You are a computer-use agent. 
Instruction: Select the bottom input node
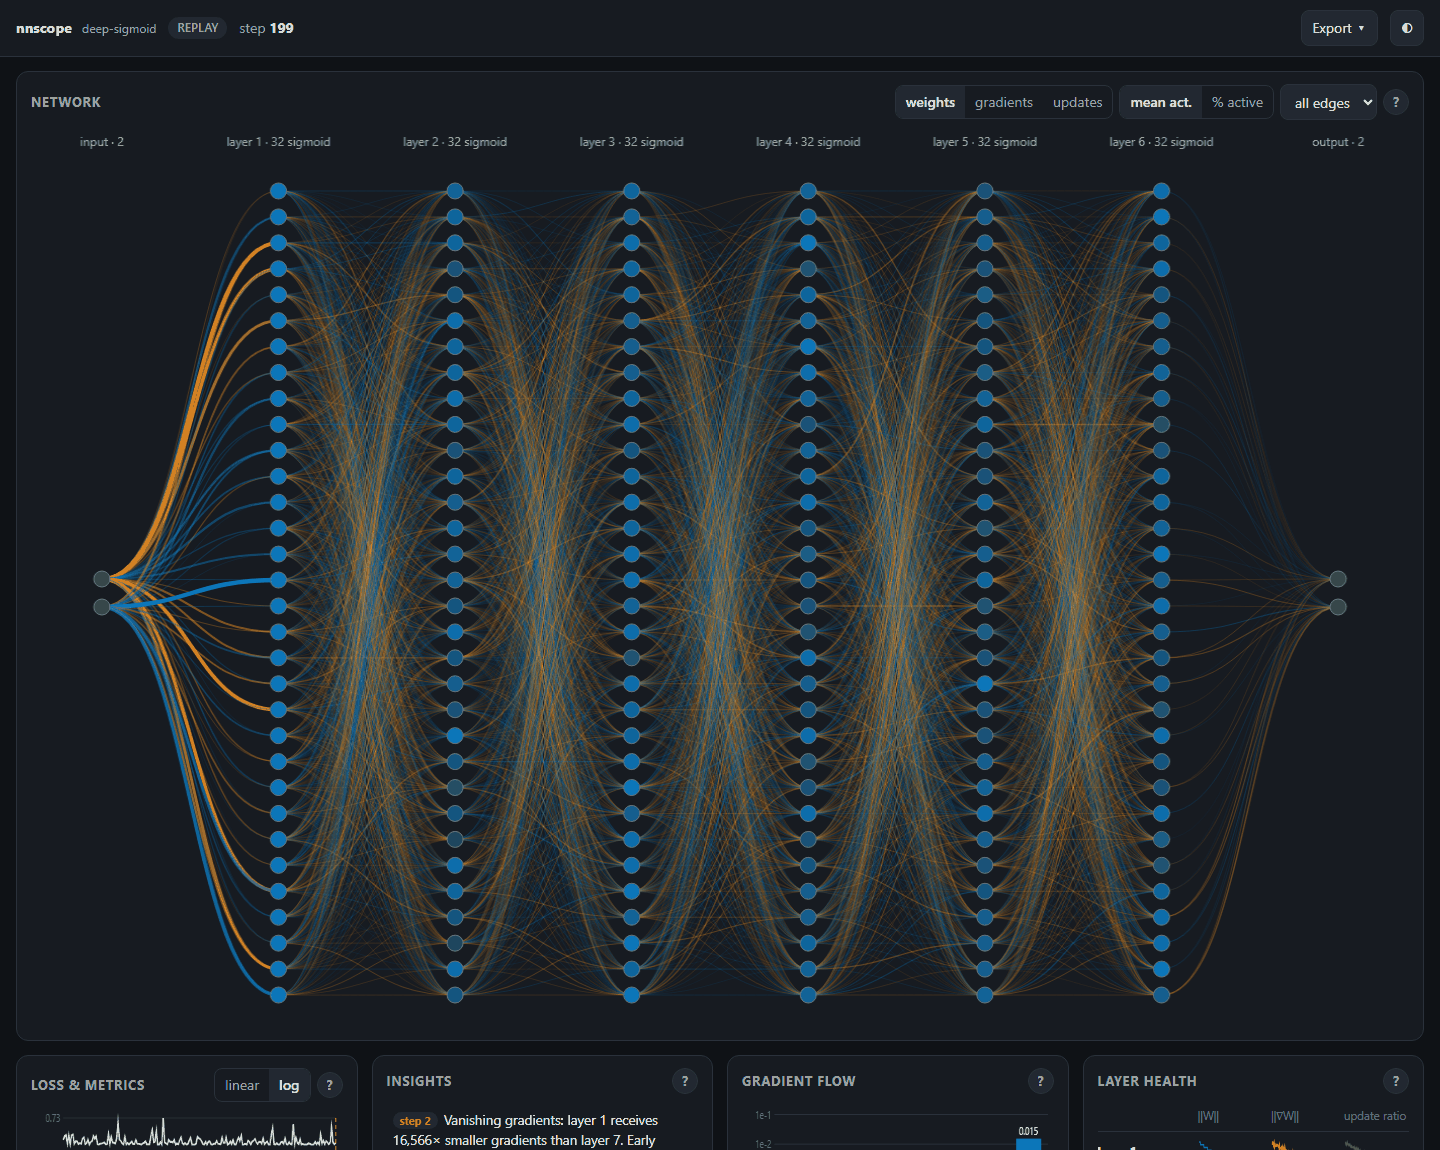tap(101, 607)
